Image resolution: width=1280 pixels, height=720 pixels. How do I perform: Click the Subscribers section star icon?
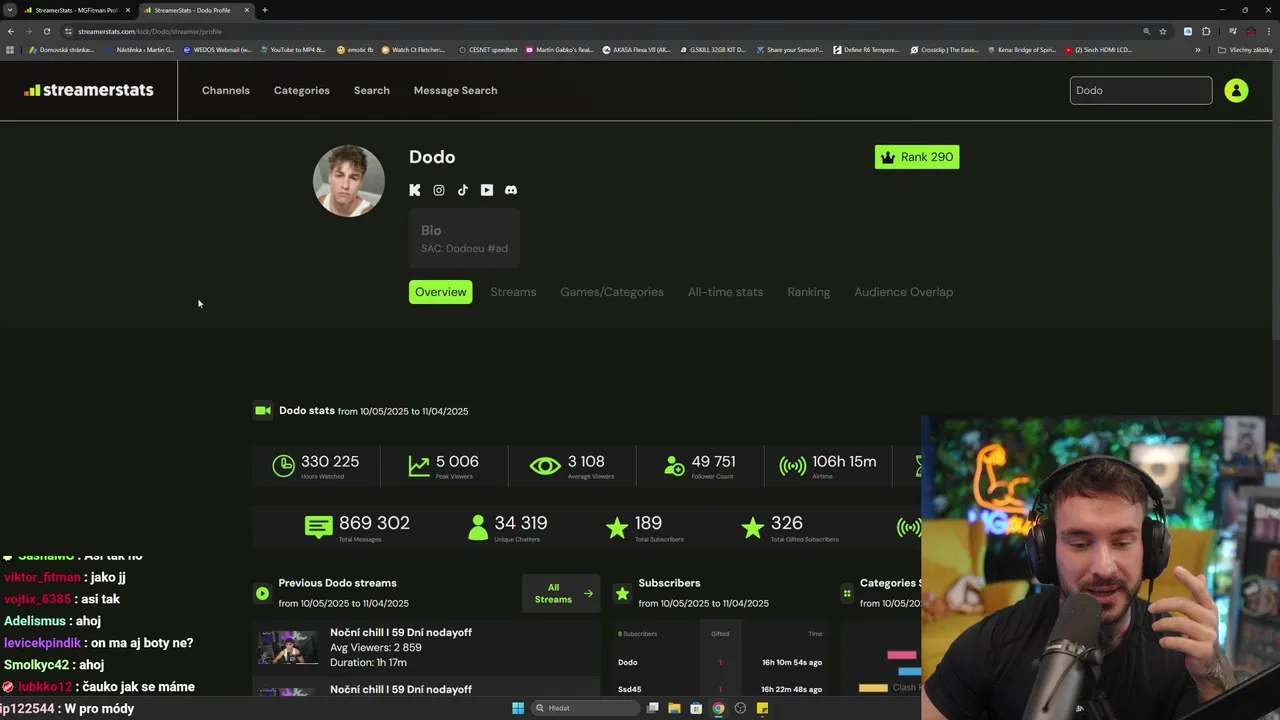(622, 593)
